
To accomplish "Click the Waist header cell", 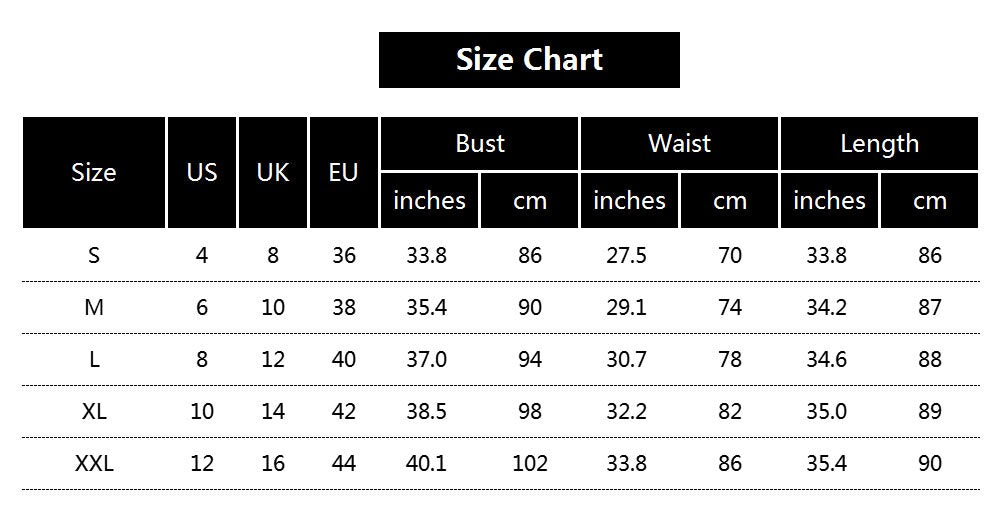I will (x=679, y=144).
